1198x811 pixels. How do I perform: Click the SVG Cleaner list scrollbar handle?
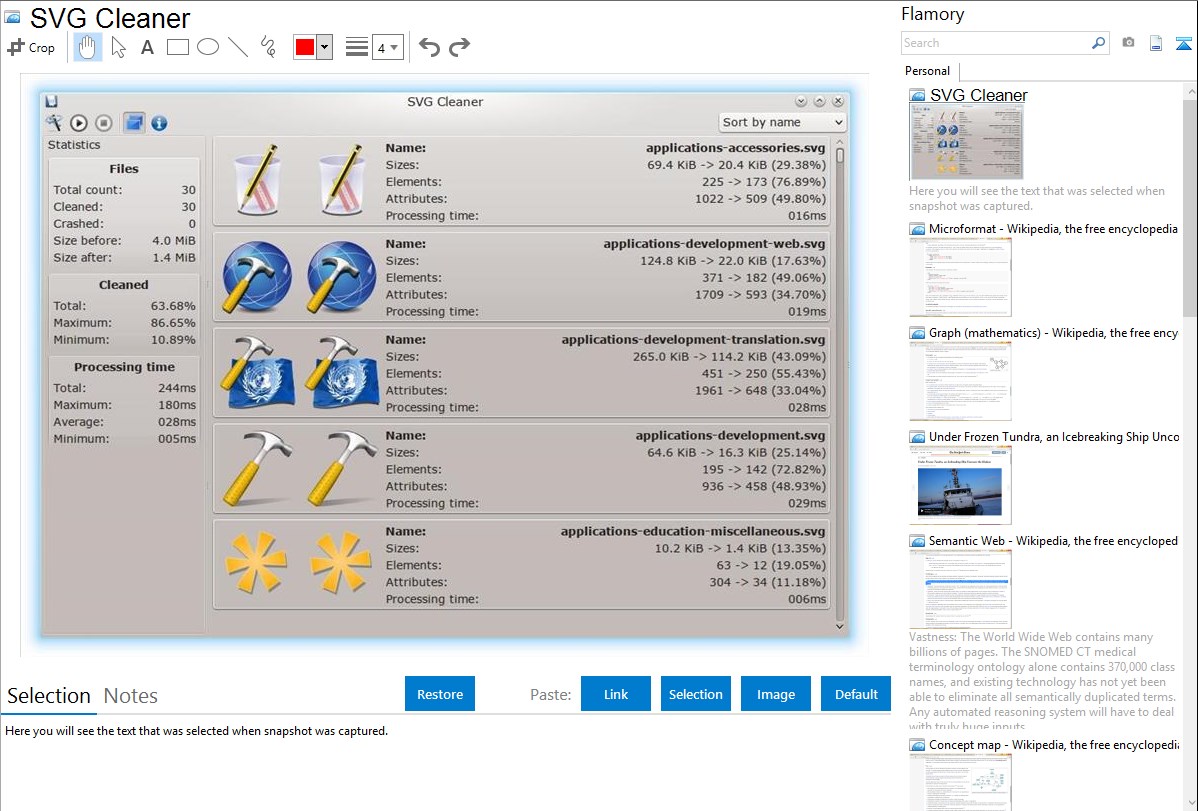(840, 157)
